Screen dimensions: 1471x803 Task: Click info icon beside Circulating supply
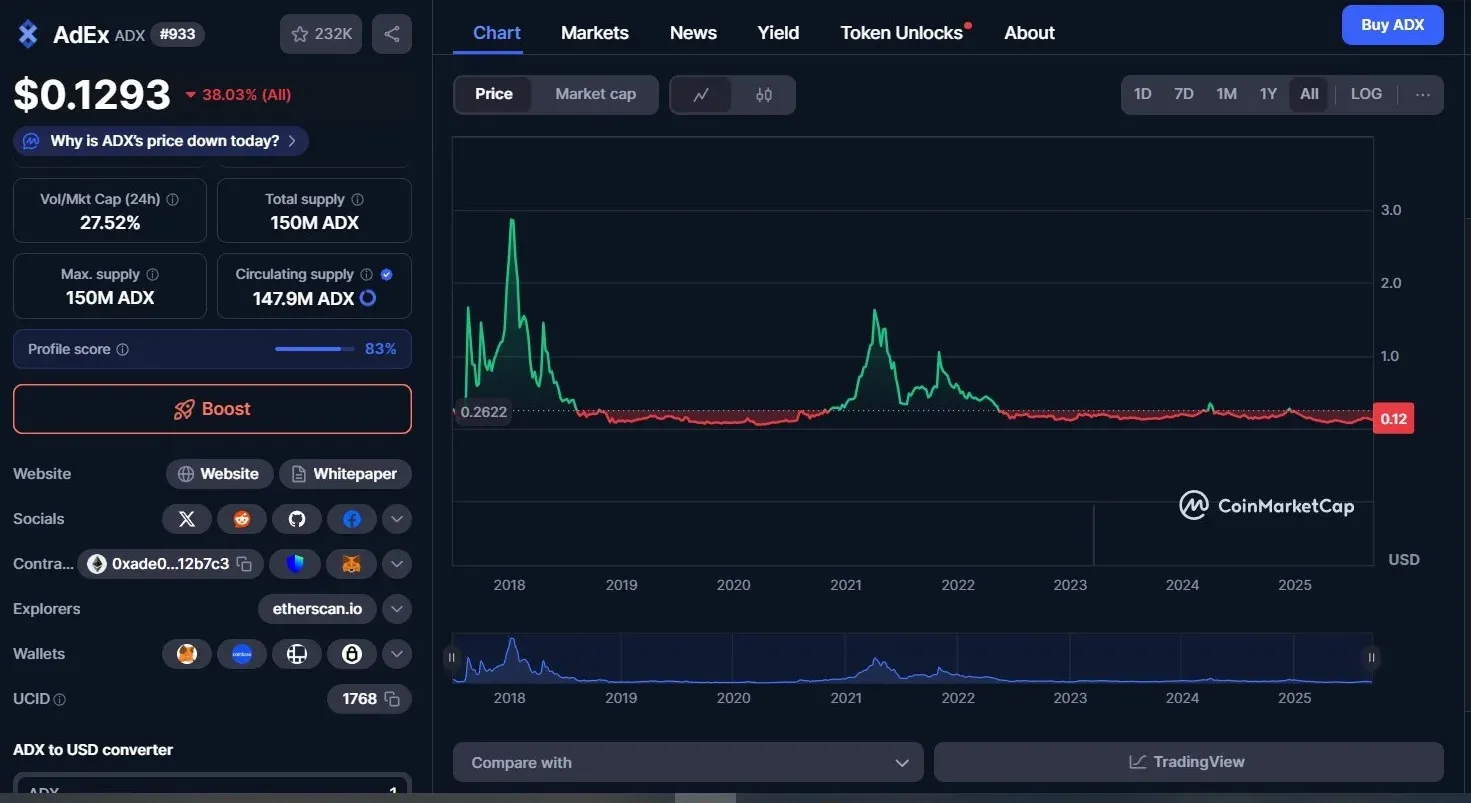[367, 274]
